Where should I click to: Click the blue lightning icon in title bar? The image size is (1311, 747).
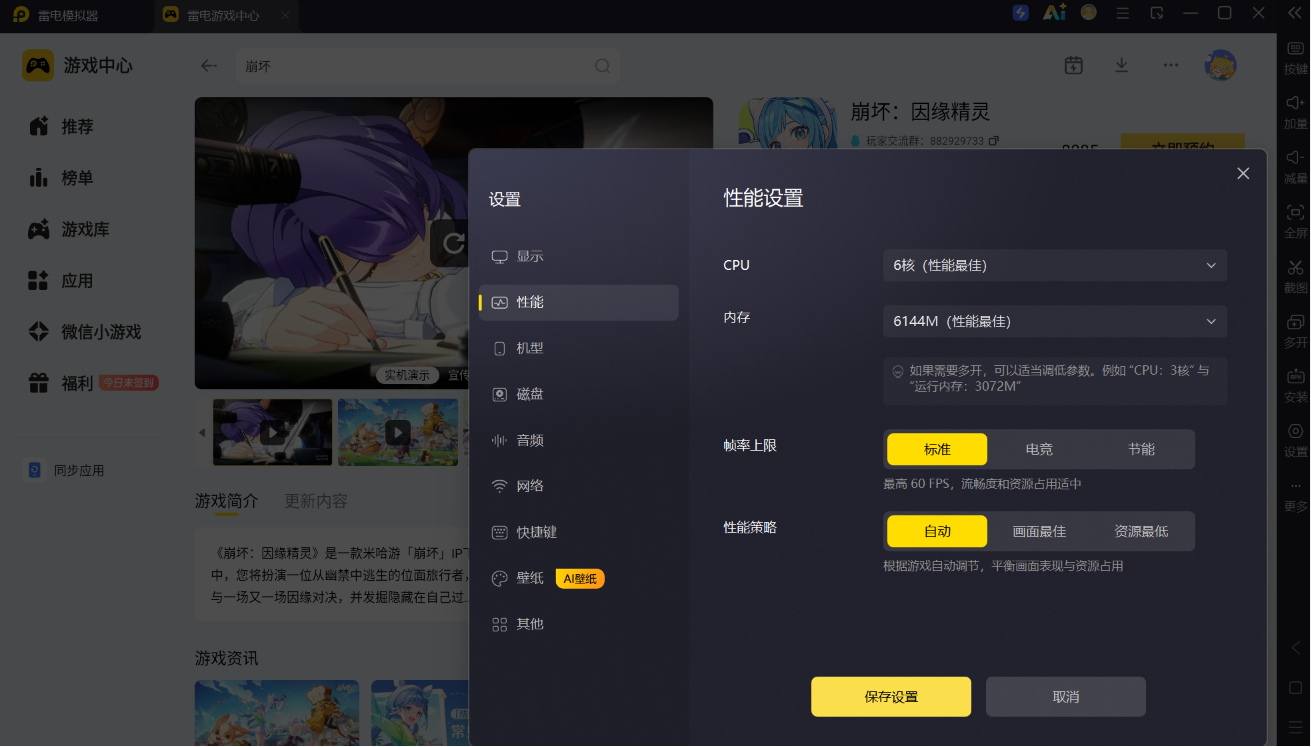[x=1020, y=13]
